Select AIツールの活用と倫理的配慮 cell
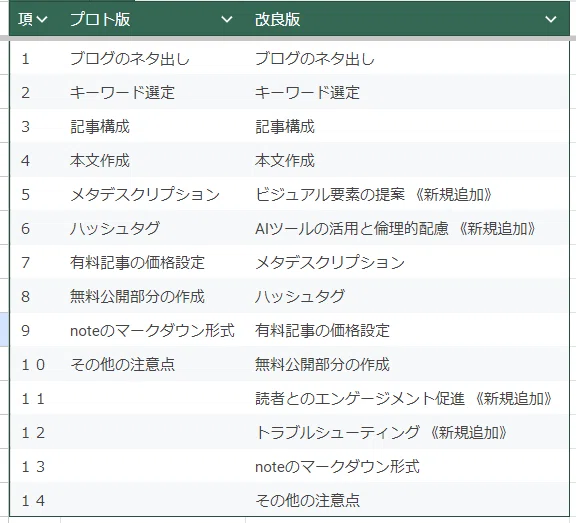The height and width of the screenshot is (523, 576). click(407, 228)
